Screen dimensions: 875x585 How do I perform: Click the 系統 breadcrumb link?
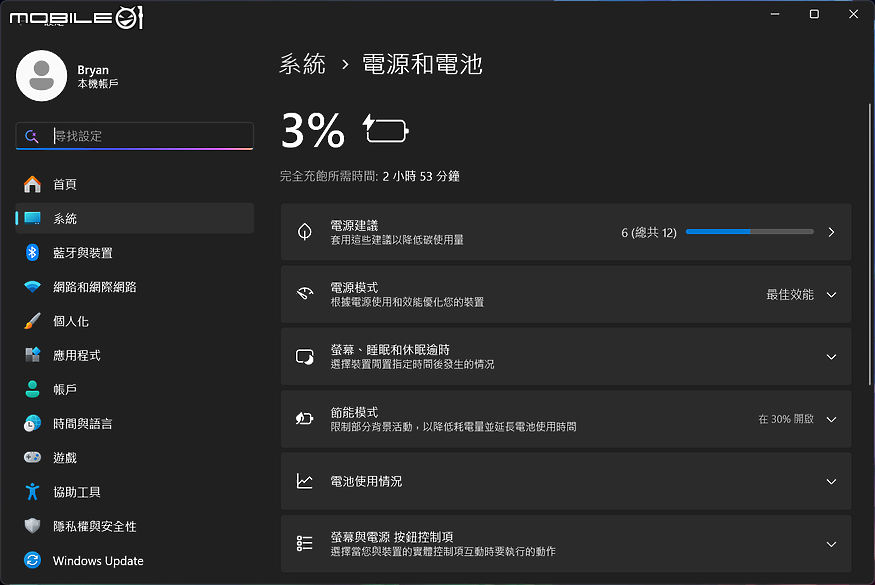(x=302, y=64)
